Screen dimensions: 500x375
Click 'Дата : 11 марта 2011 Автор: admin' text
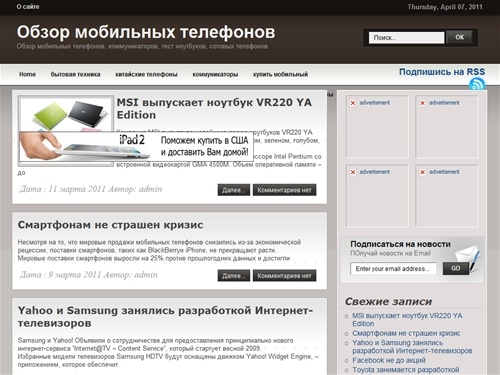pyautogui.click(x=91, y=189)
